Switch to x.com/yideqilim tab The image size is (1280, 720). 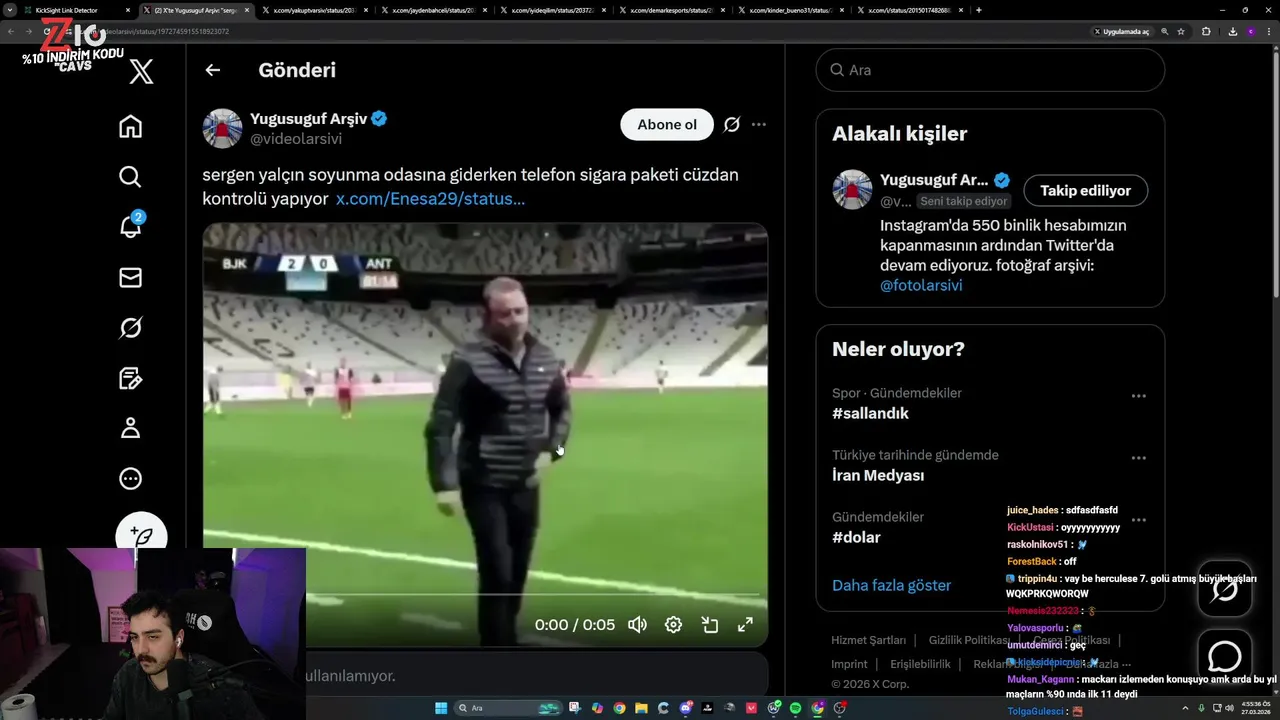[x=552, y=10]
